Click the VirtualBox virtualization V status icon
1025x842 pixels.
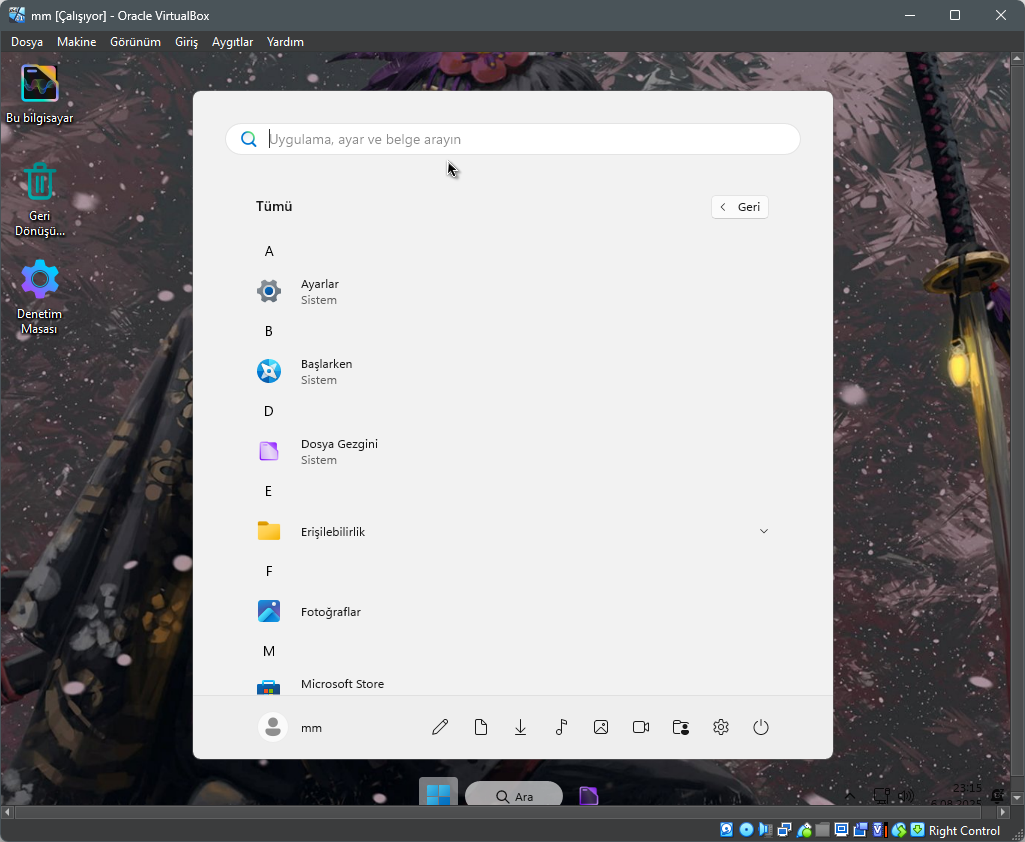pos(879,830)
